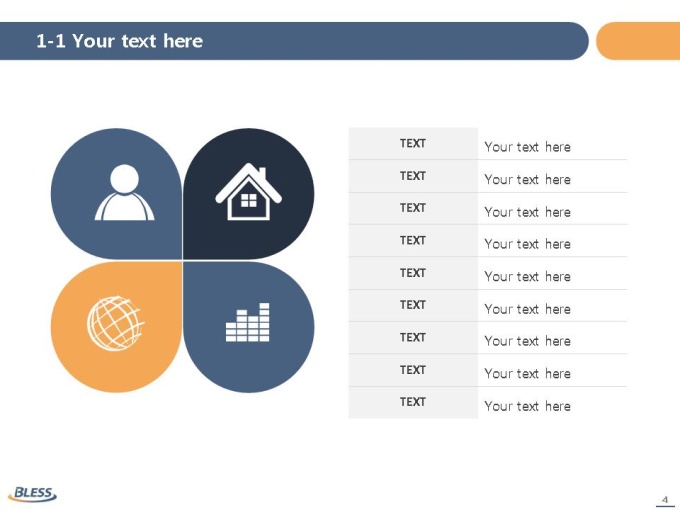
Task: Click the last row 'Your text here'
Action: pyautogui.click(x=527, y=406)
